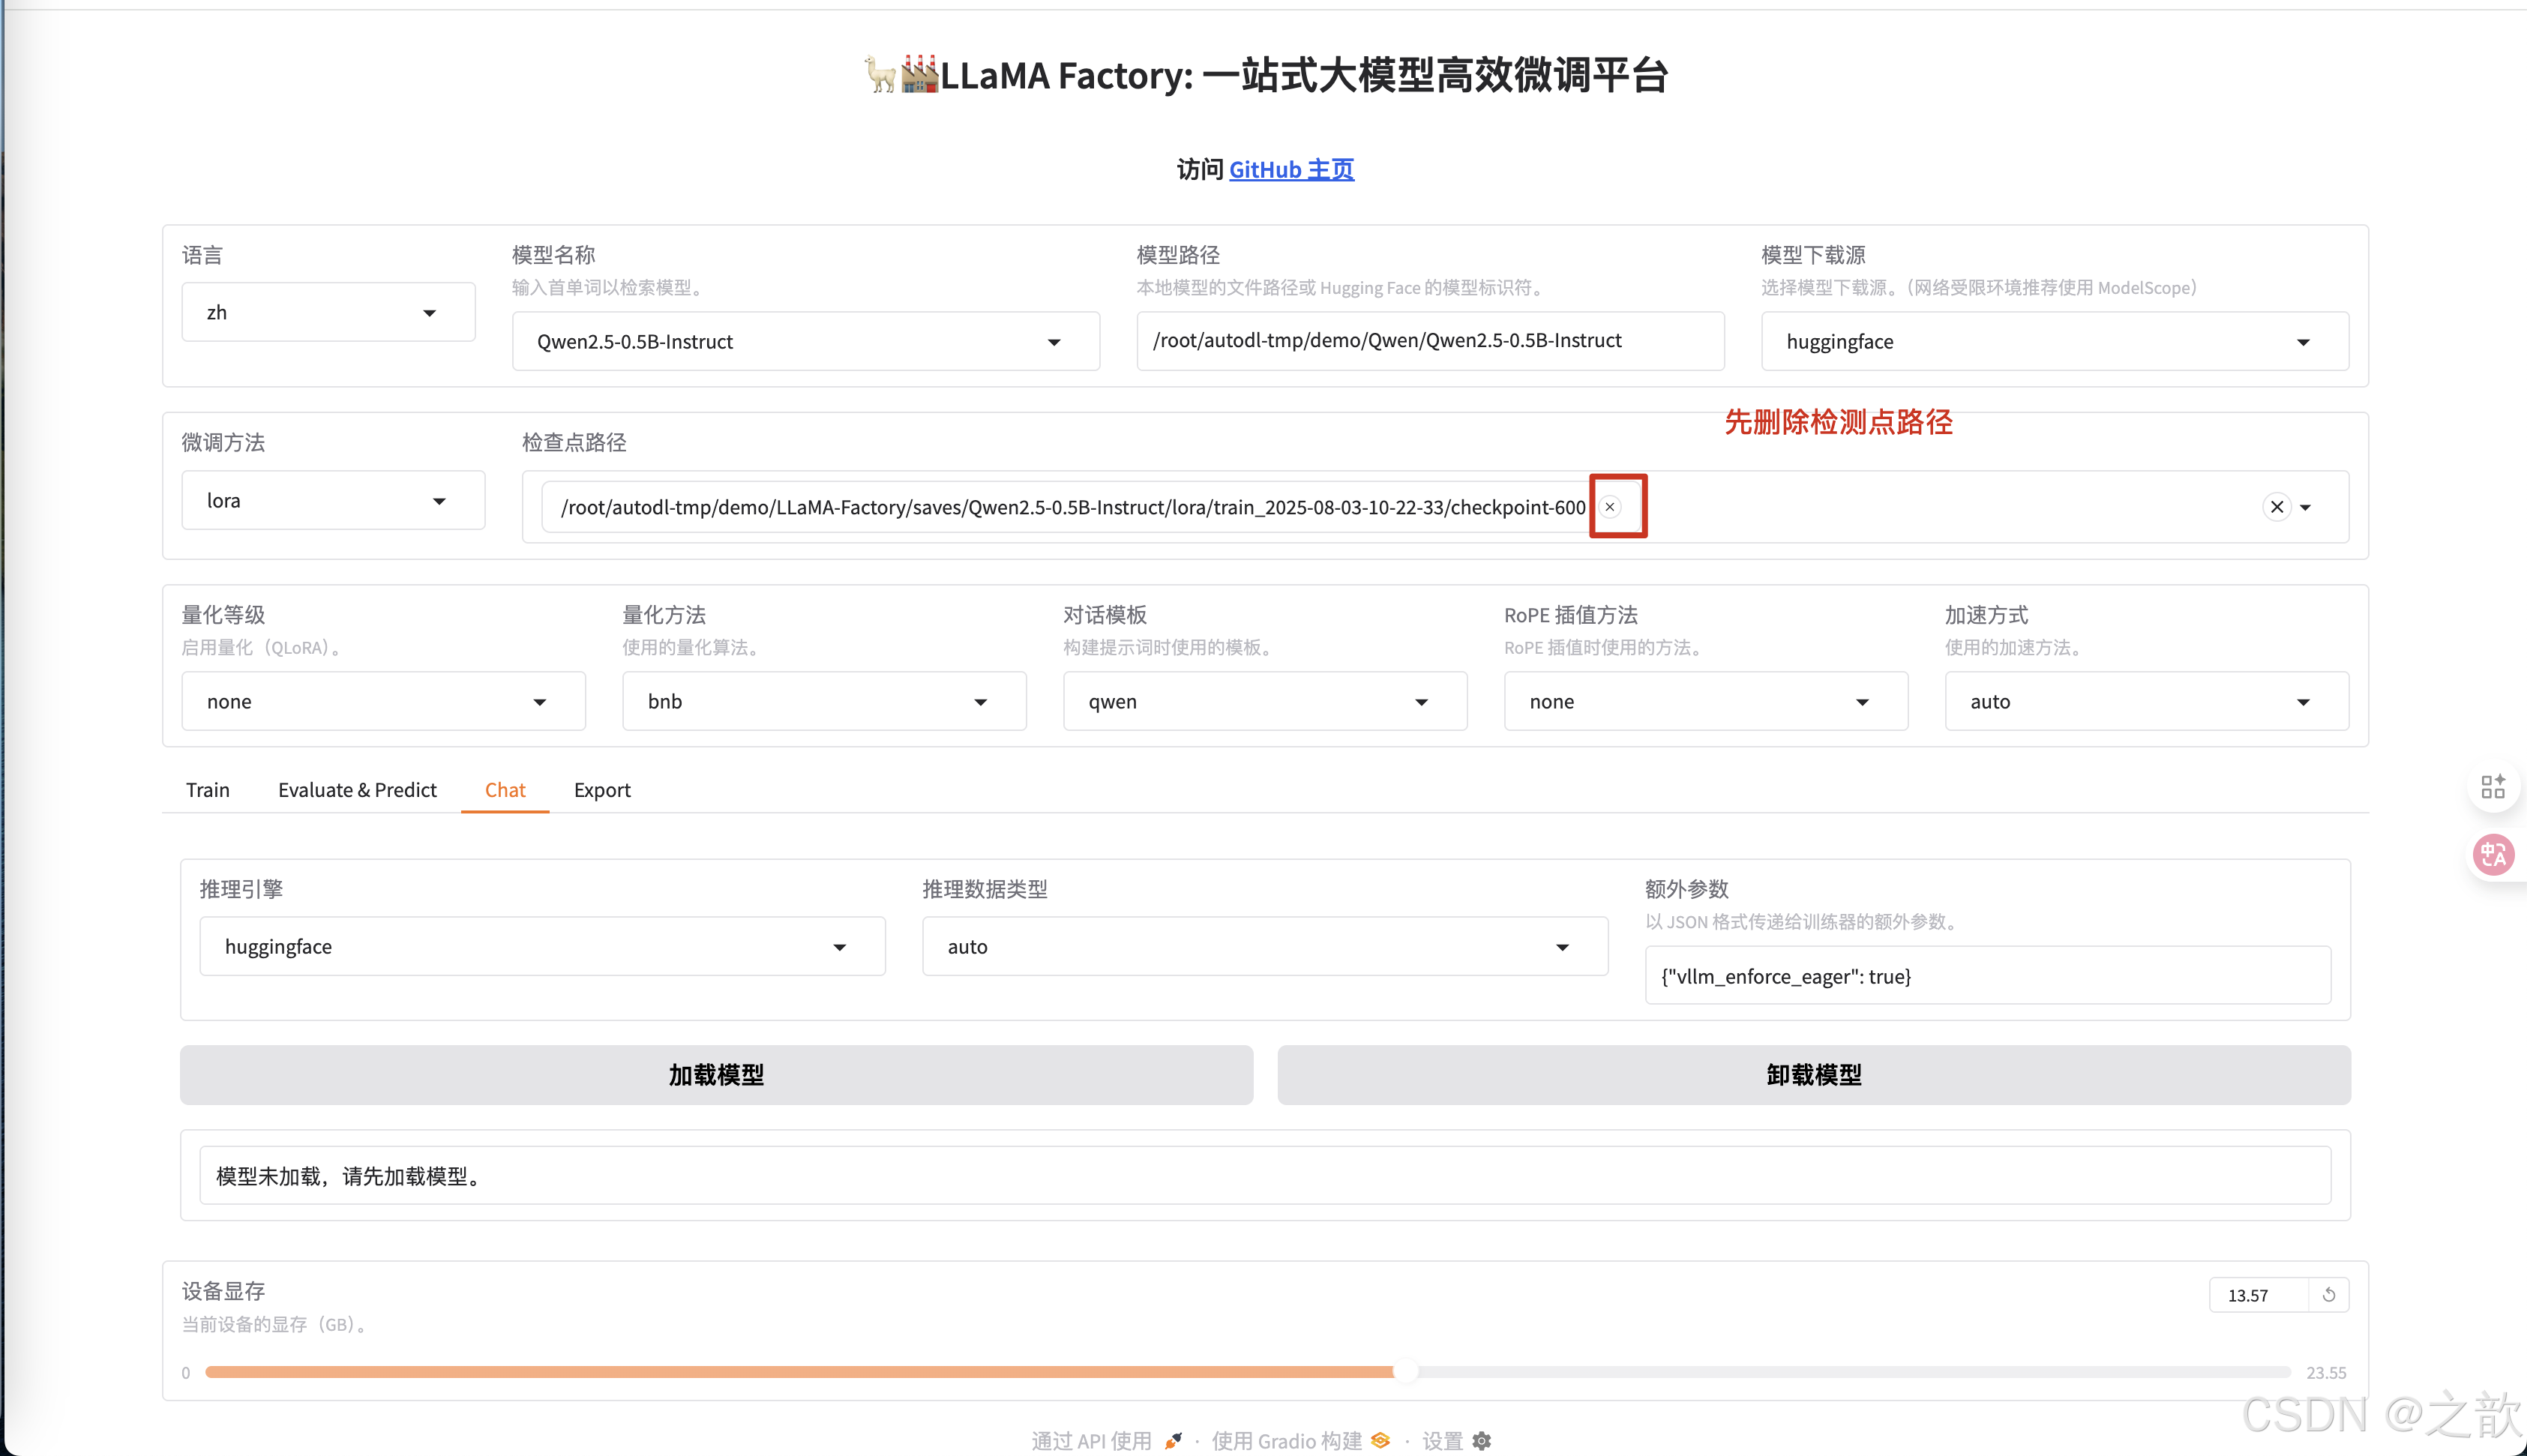Switch to the Train tab
This screenshot has width=2527, height=1456.
tap(208, 790)
